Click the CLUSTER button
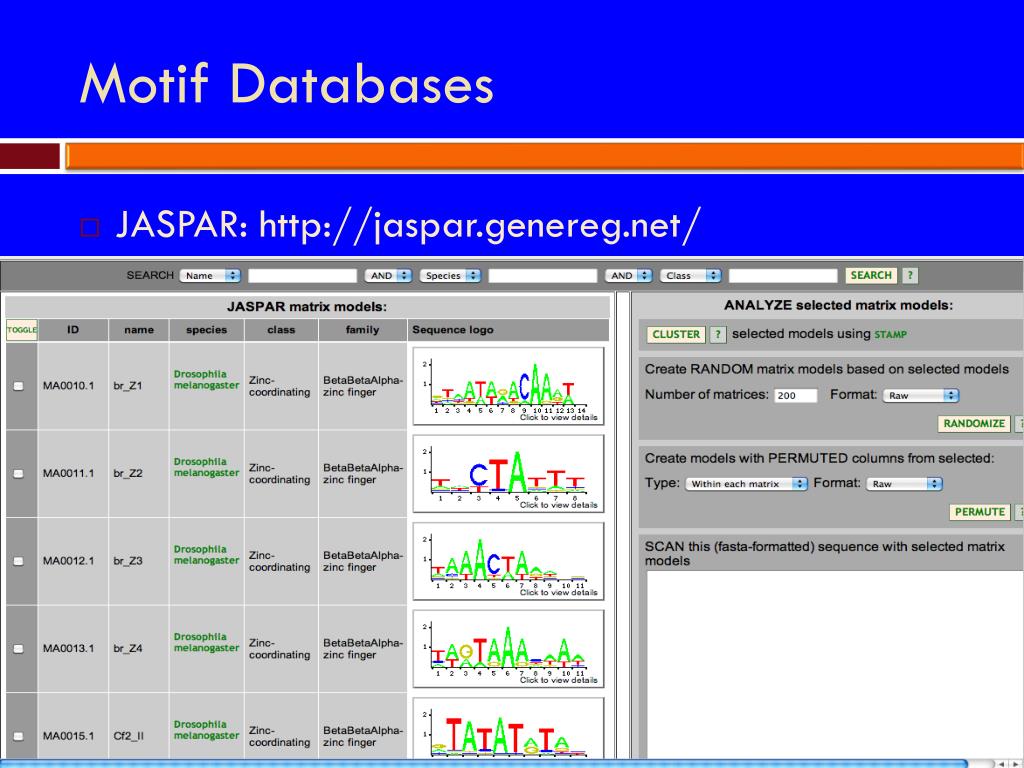The image size is (1024, 768). click(676, 334)
